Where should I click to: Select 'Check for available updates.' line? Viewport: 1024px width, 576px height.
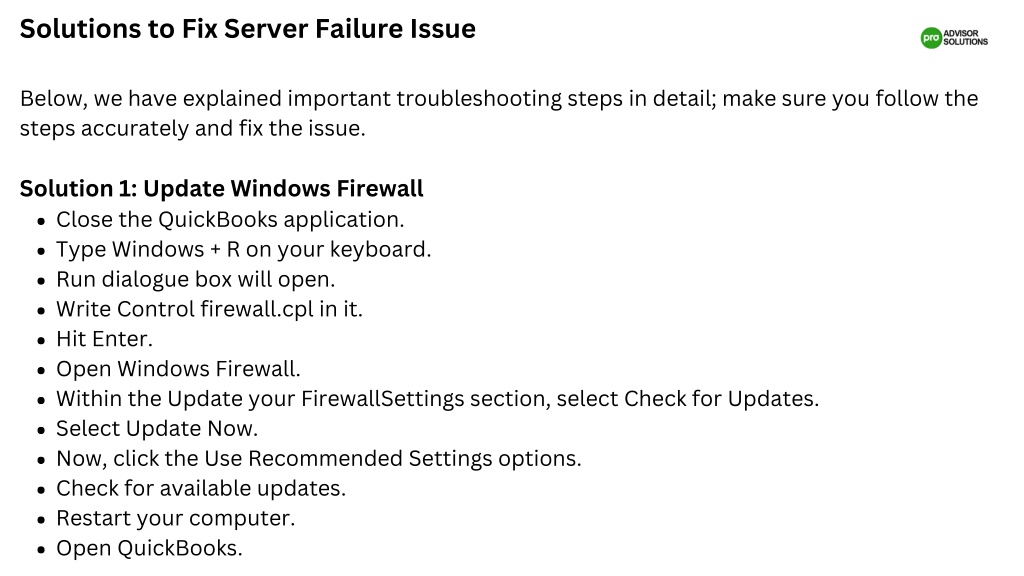pyautogui.click(x=201, y=488)
